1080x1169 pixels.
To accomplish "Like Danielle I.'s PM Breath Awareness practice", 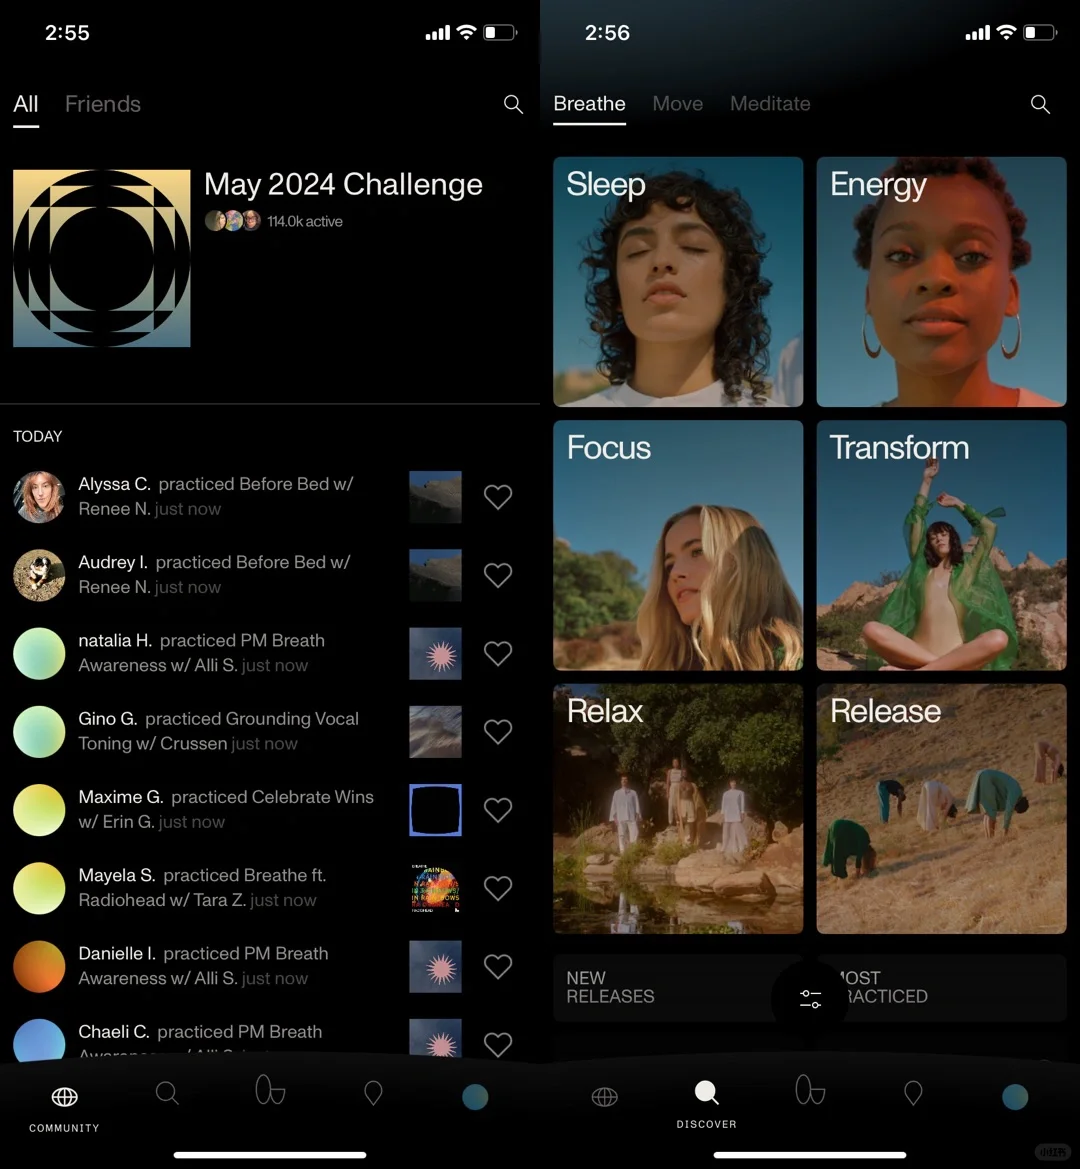I will pyautogui.click(x=498, y=966).
